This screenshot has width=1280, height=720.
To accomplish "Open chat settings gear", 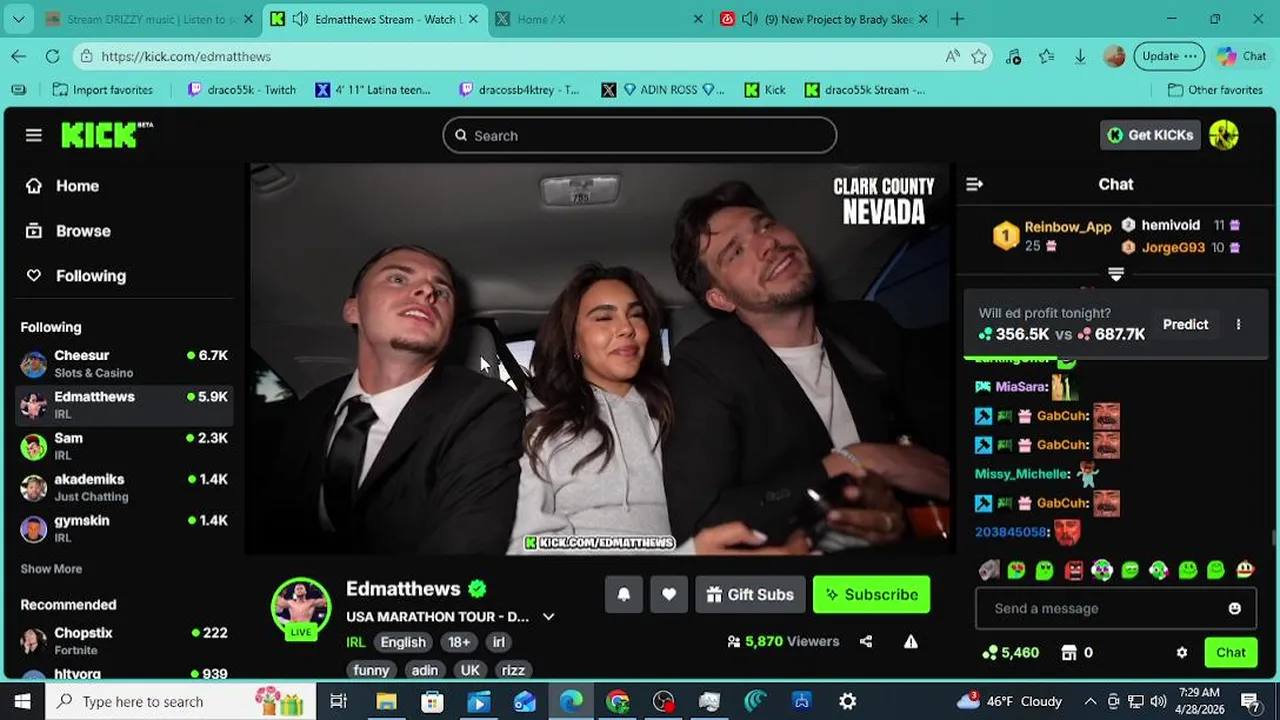I will (x=1182, y=652).
